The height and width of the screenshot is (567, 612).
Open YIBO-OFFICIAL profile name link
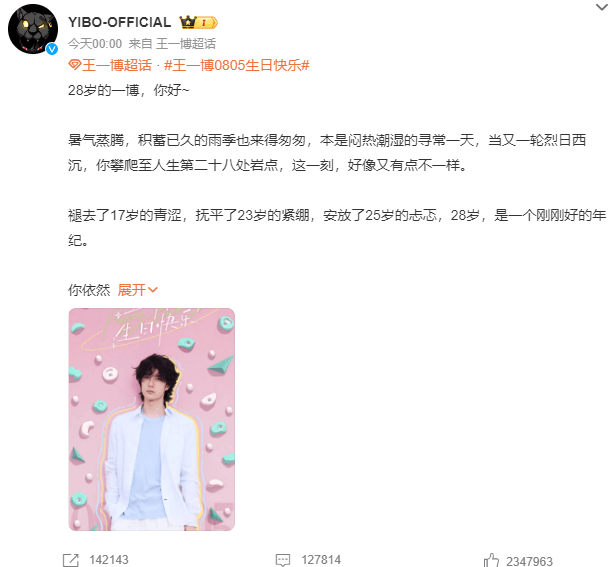119,22
